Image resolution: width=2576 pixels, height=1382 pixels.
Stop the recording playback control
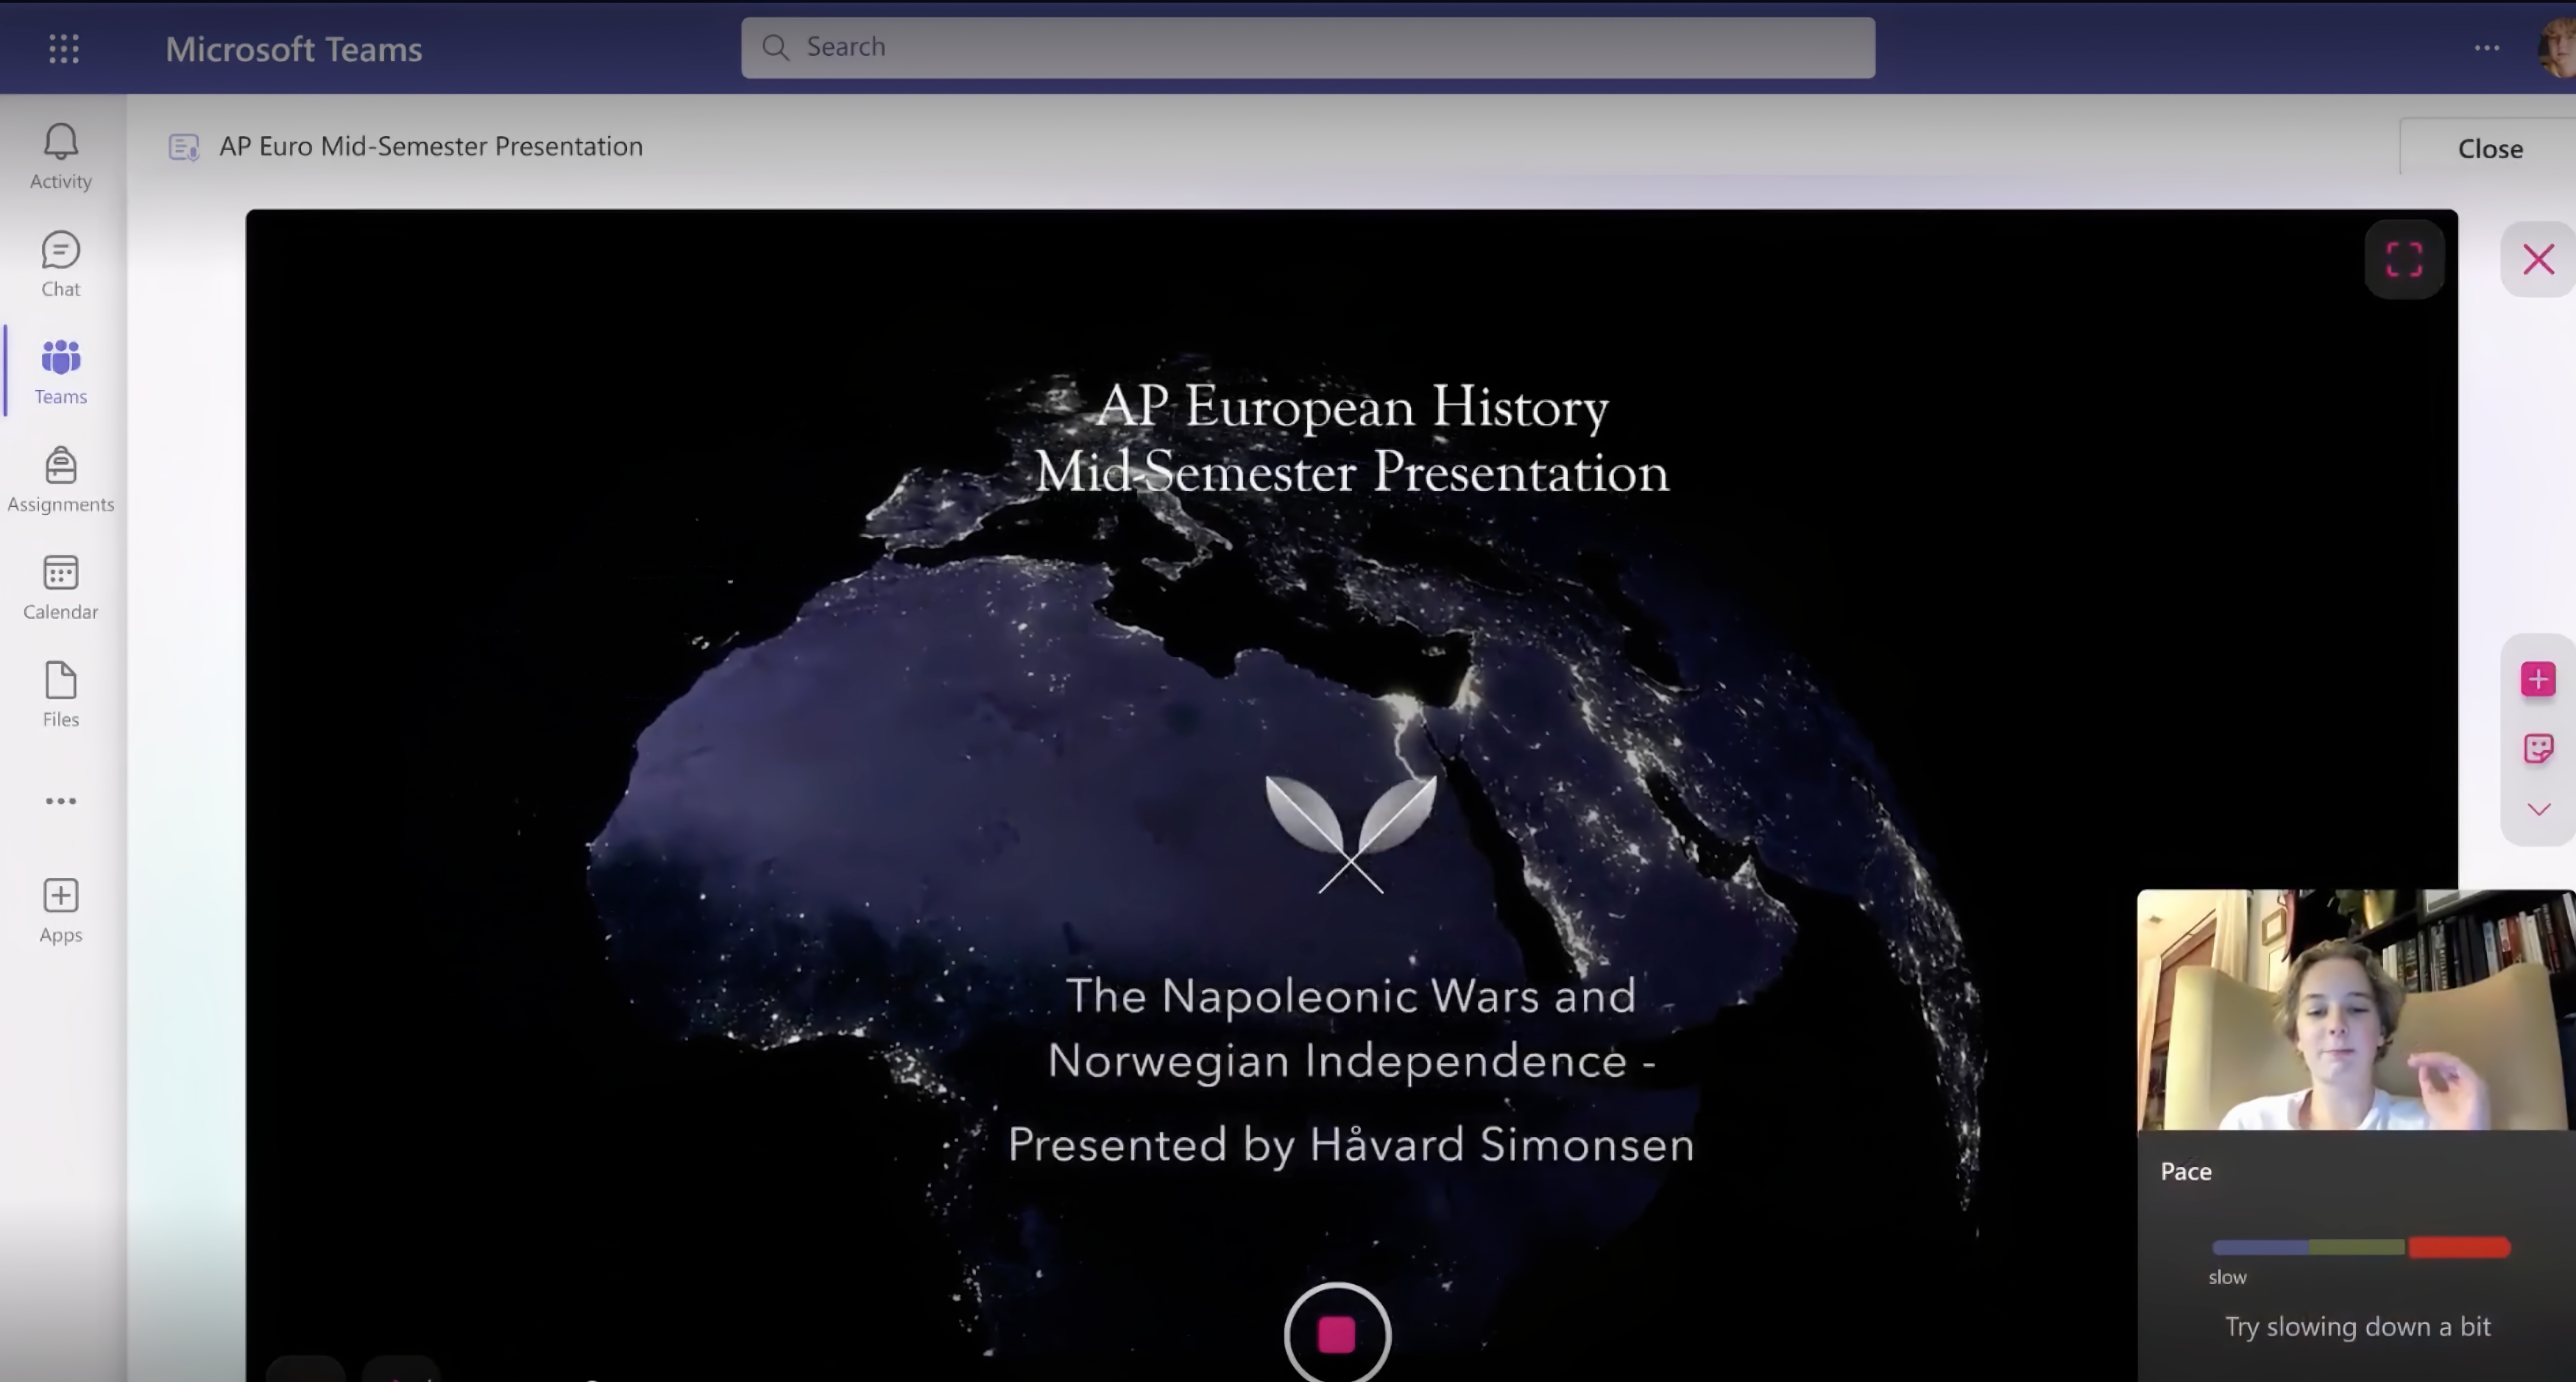tap(1337, 1334)
